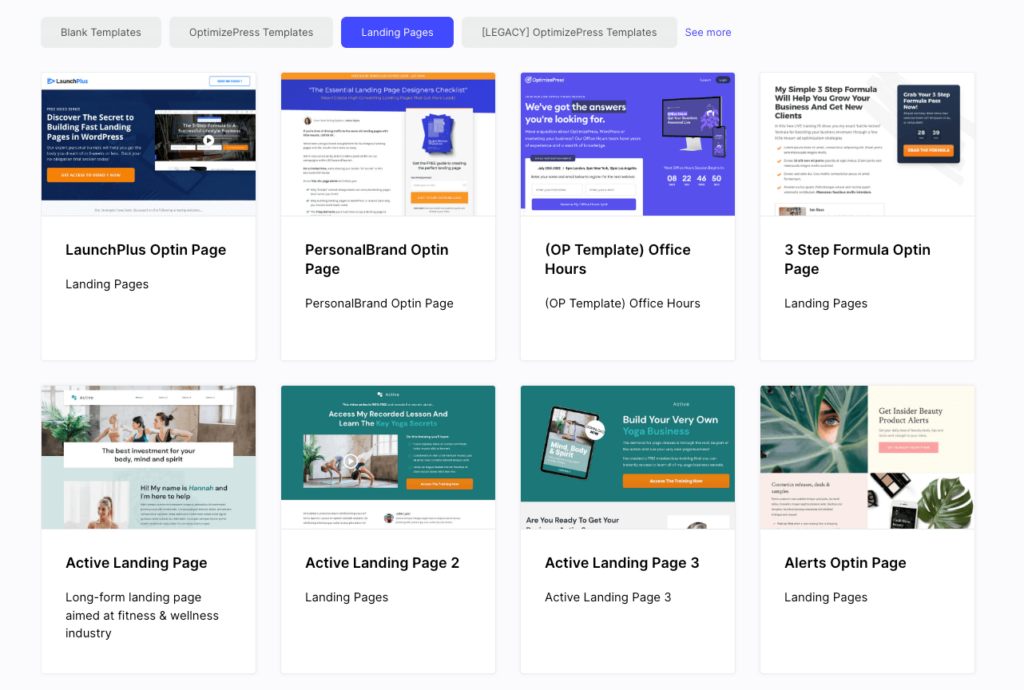Click the Active Landing Page 2 title
This screenshot has width=1024, height=690.
coord(382,563)
